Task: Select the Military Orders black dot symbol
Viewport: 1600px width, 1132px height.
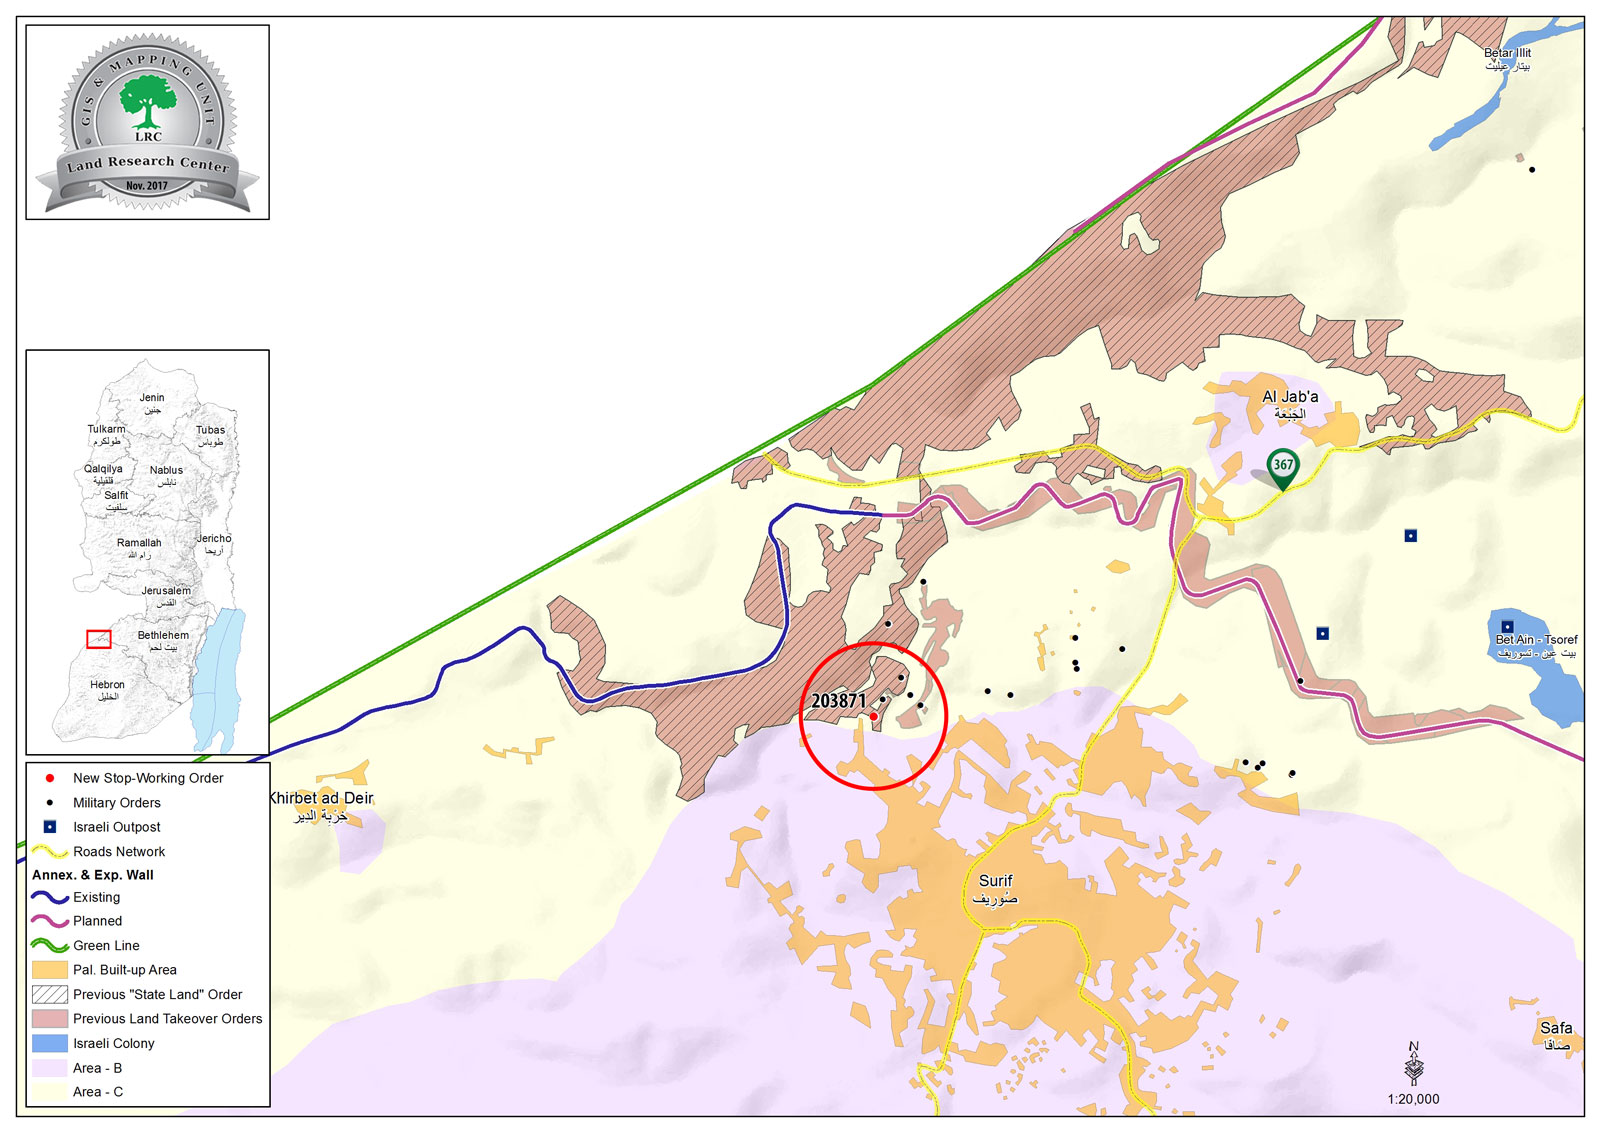Action: 52,802
